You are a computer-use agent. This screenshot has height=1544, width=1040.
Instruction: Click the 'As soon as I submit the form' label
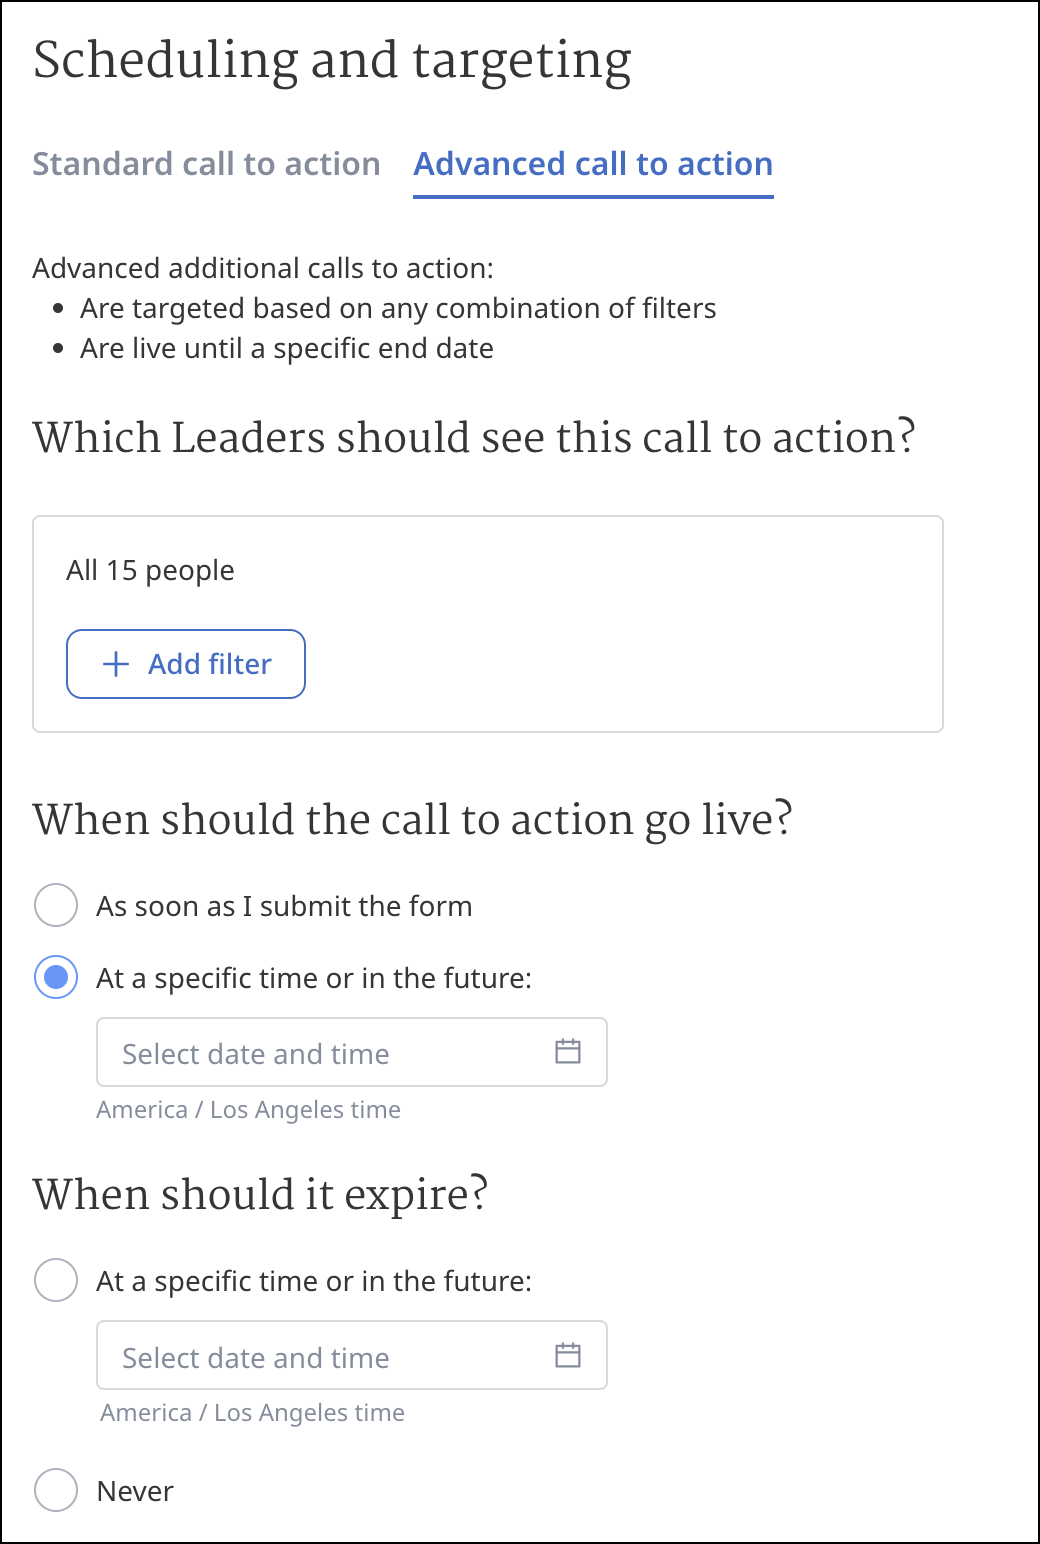(x=284, y=906)
